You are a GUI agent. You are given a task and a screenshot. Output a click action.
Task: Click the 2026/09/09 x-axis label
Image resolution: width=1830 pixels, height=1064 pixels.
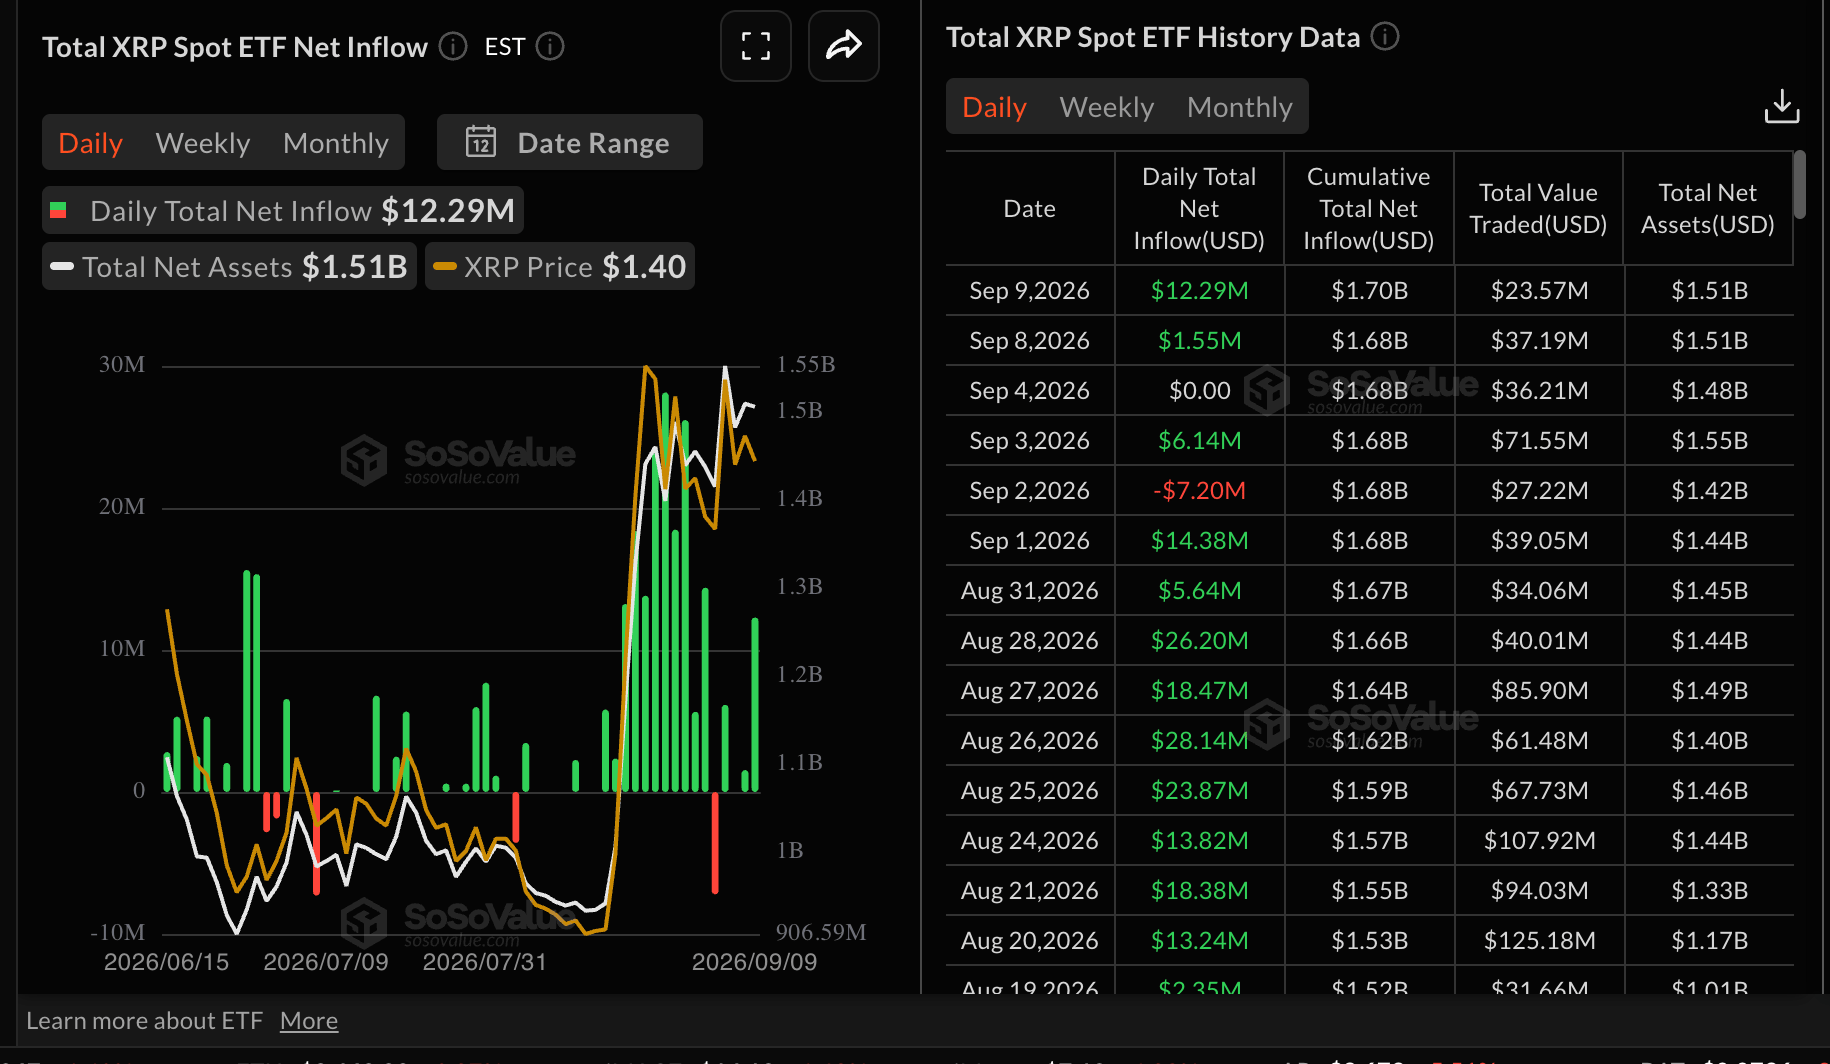754,962
